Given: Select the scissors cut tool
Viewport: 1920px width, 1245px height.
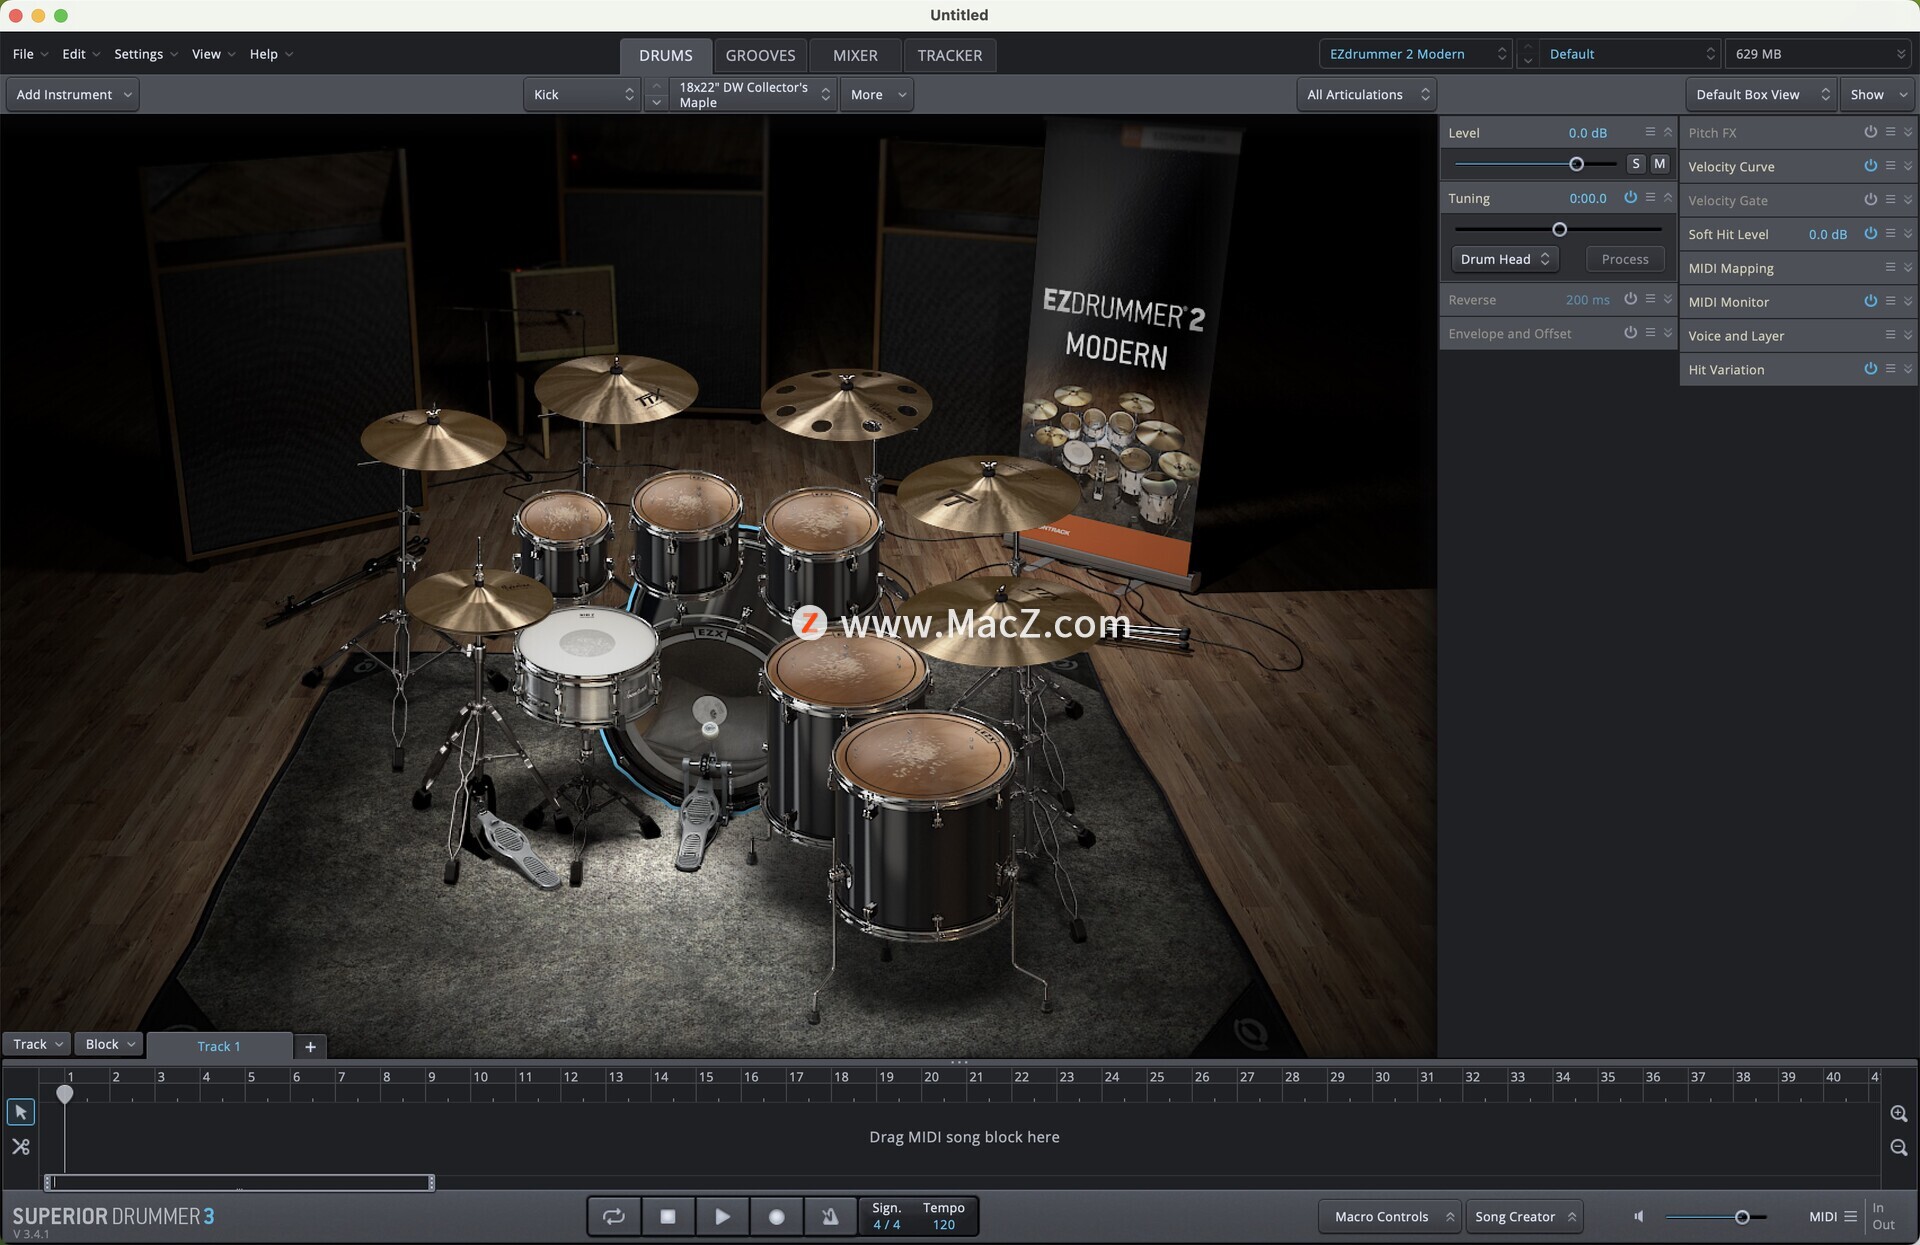Looking at the screenshot, I should (20, 1147).
